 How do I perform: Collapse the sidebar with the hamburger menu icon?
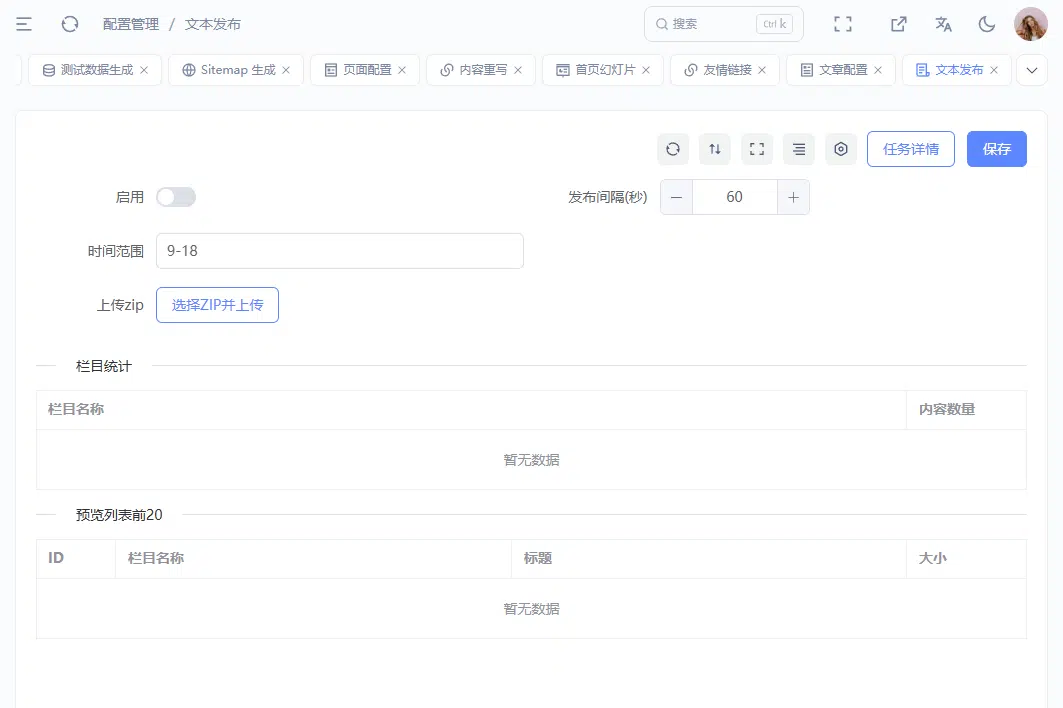[x=24, y=24]
